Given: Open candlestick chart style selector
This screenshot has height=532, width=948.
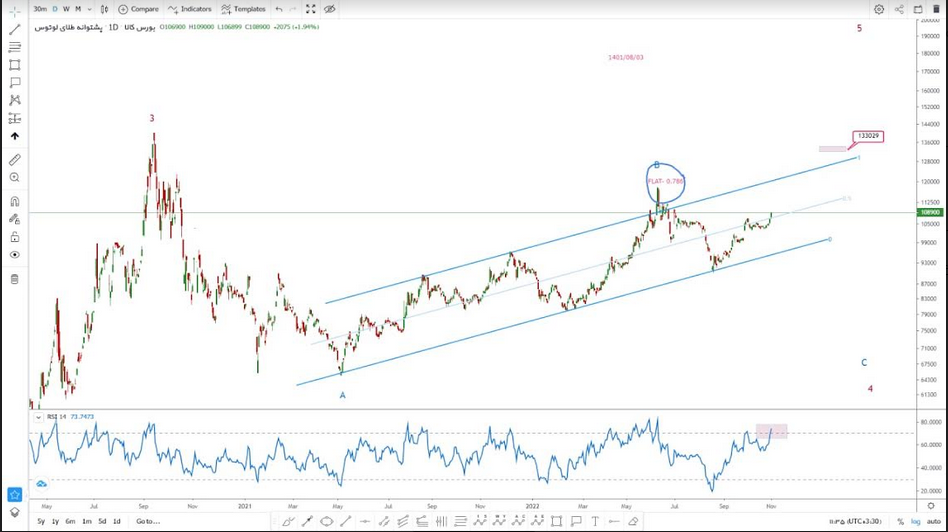Looking at the screenshot, I should click(103, 9).
